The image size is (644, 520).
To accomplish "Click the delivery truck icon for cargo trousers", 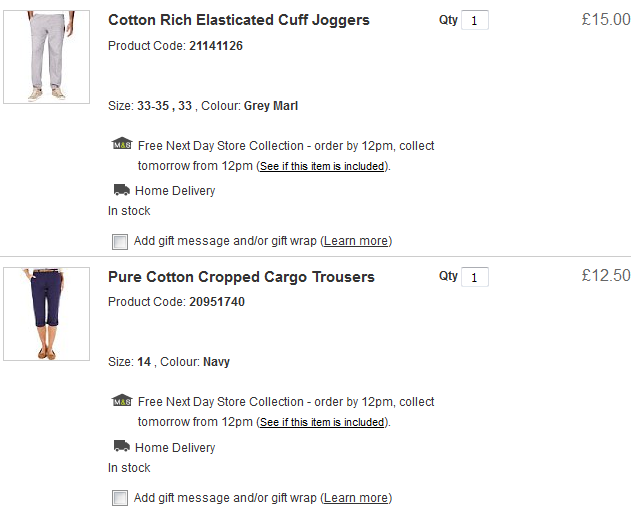I will [x=121, y=446].
